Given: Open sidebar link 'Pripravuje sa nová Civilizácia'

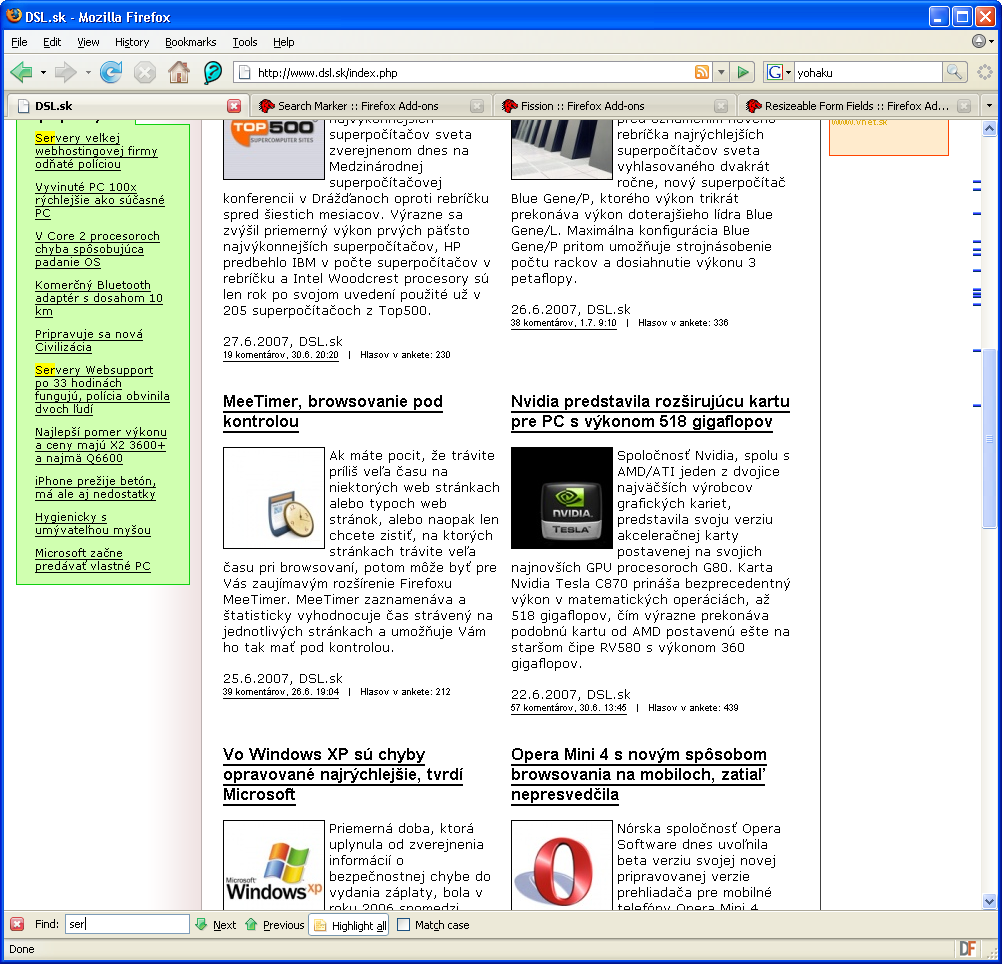Looking at the screenshot, I should click(89, 340).
